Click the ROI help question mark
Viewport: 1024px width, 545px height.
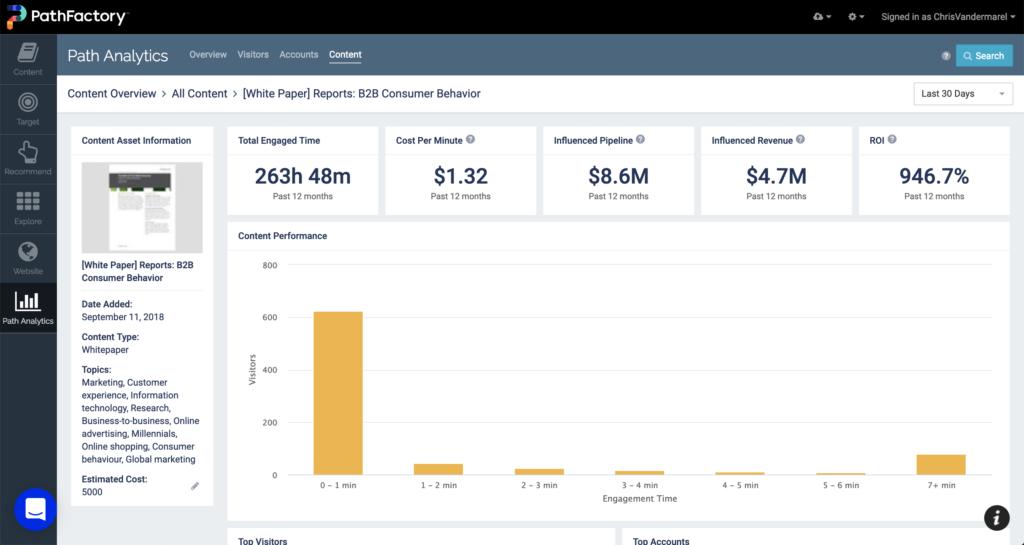coord(892,140)
